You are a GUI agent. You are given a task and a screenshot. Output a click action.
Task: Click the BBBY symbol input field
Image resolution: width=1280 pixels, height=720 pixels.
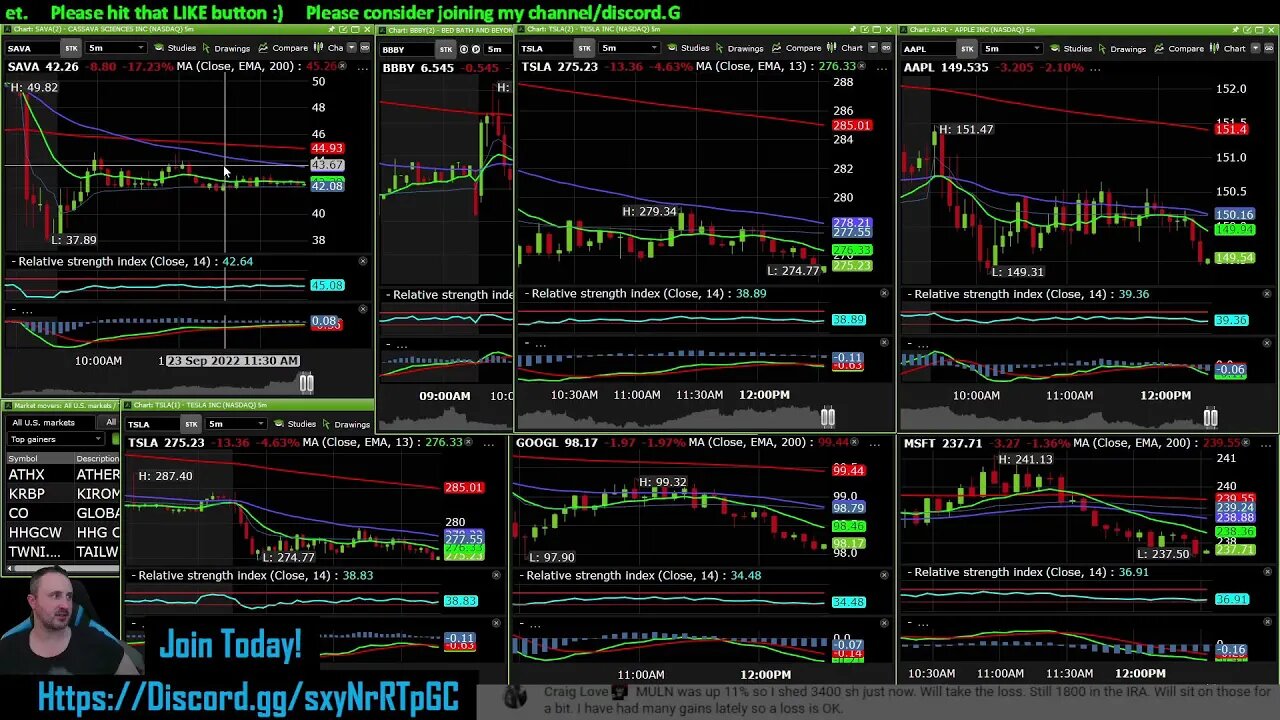tap(407, 49)
